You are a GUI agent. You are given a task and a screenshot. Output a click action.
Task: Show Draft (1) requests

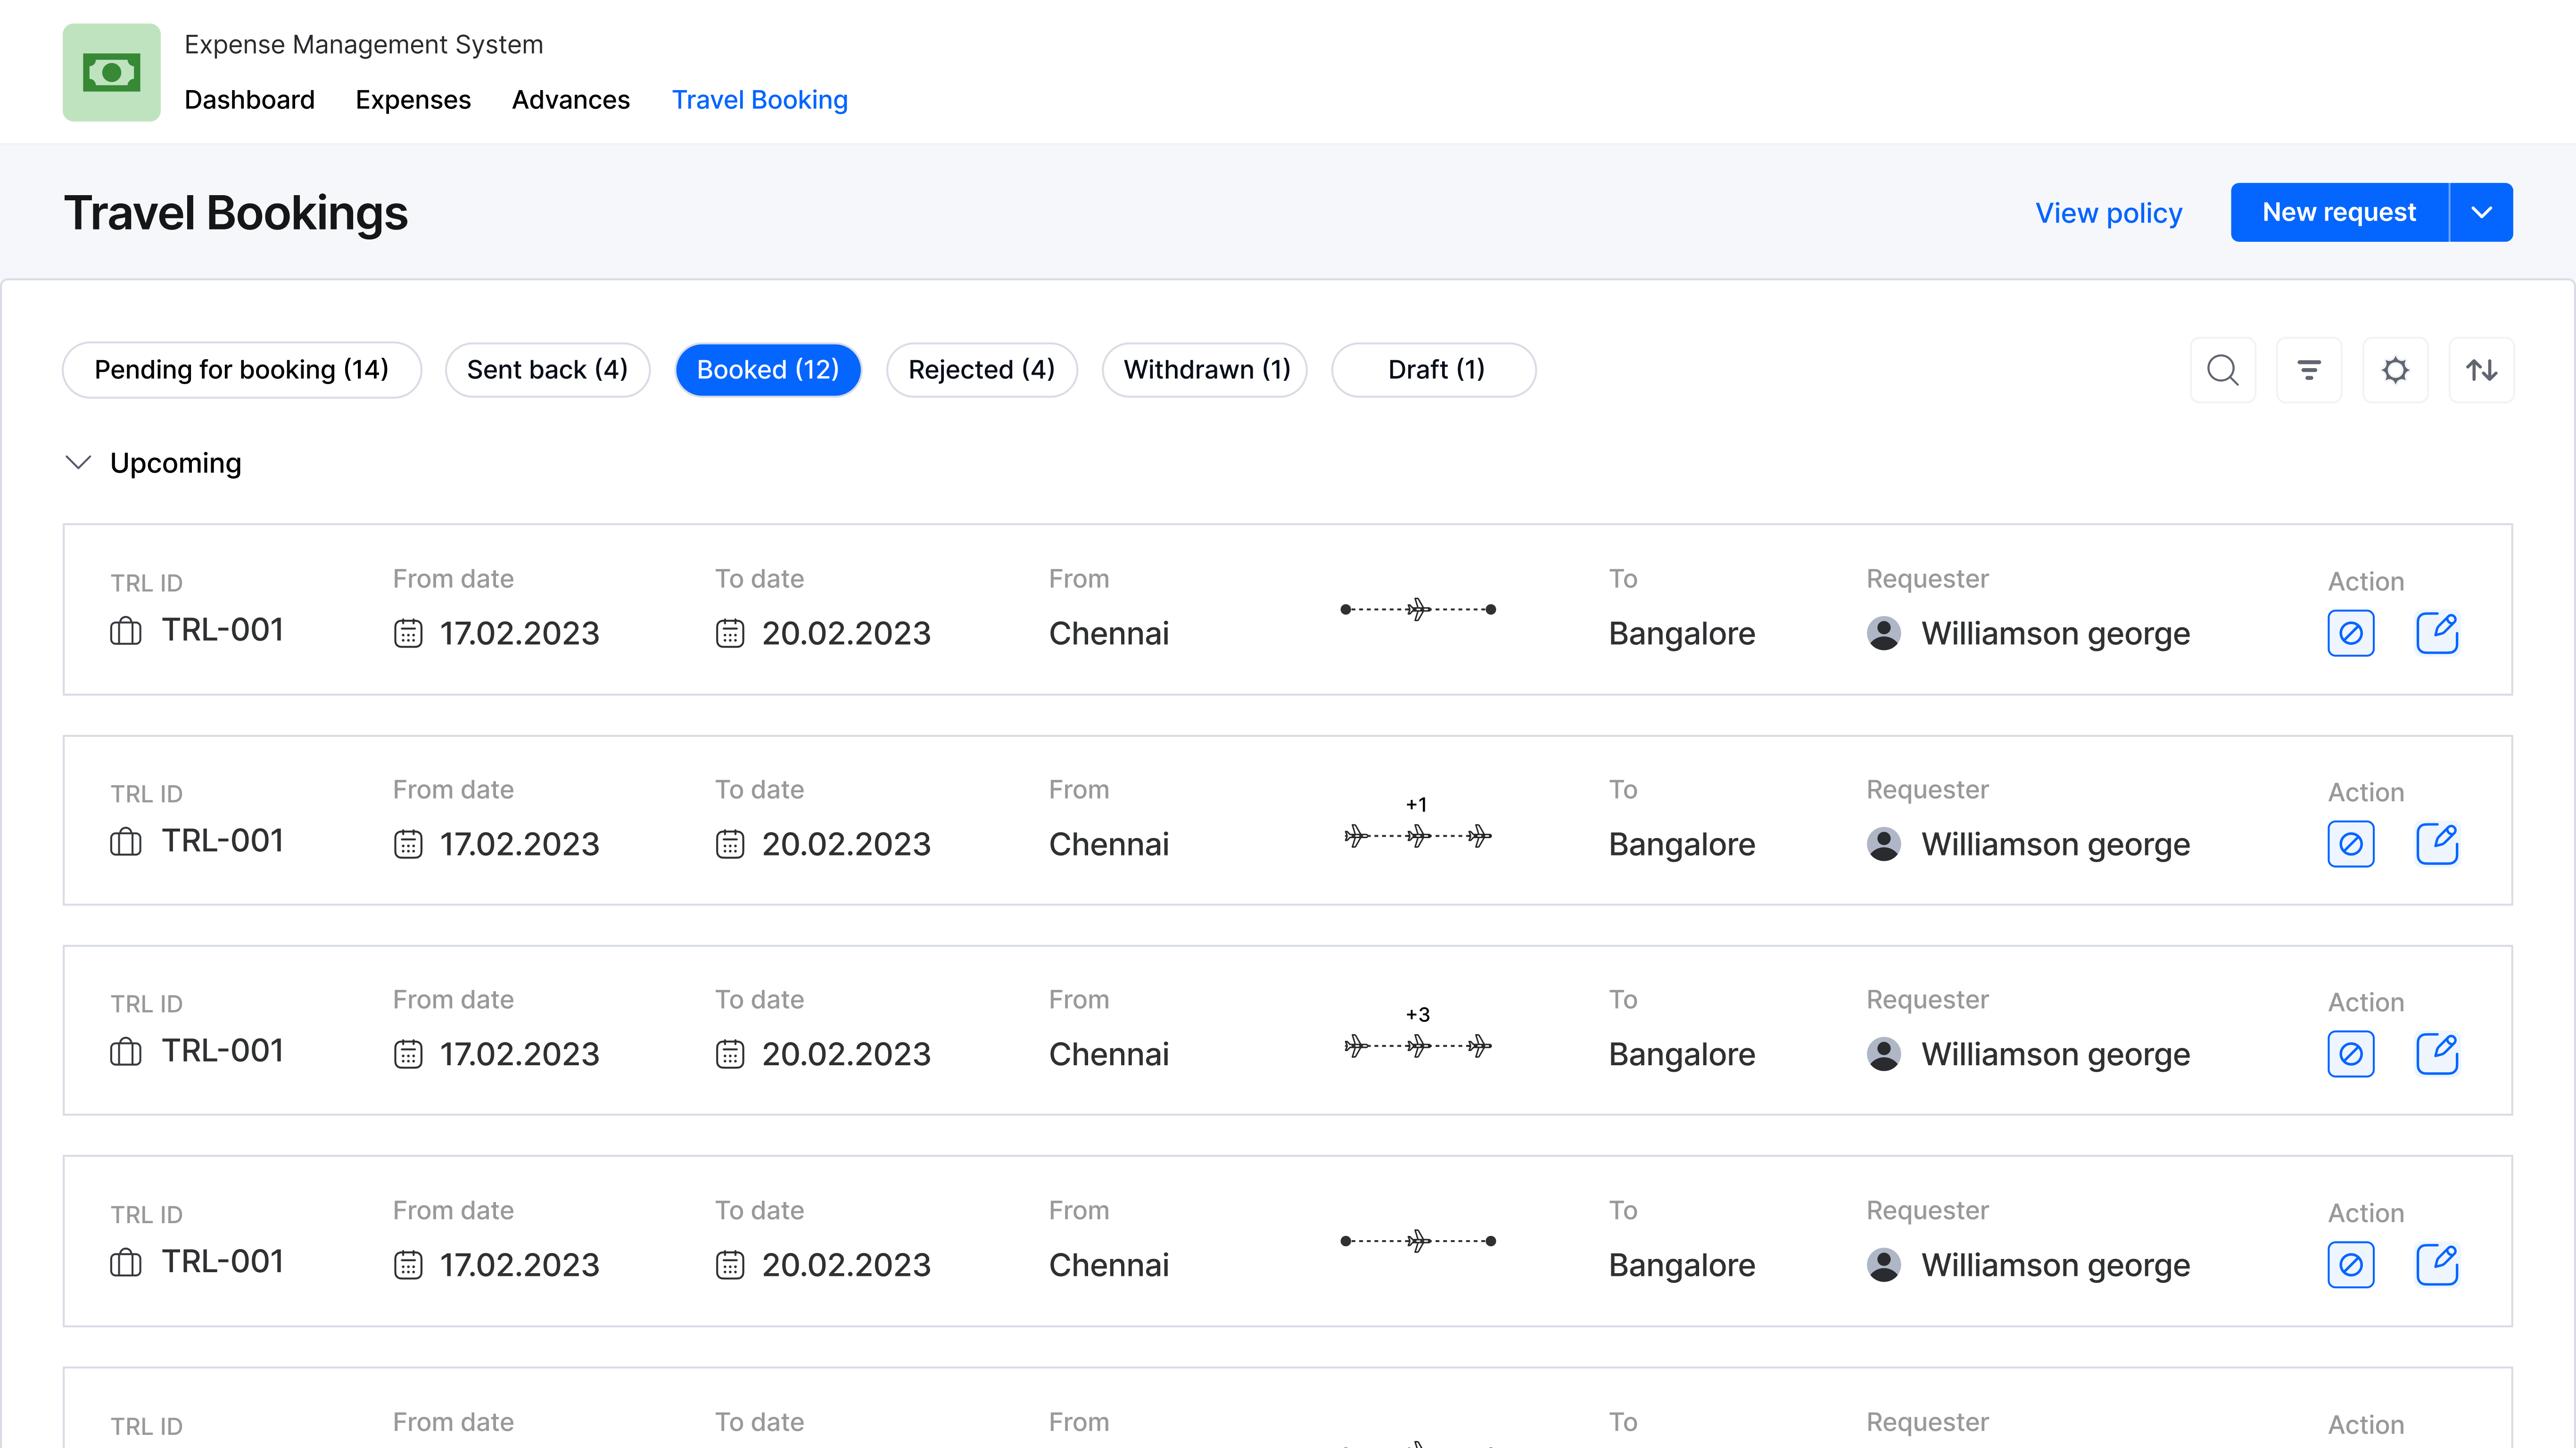click(x=1435, y=370)
